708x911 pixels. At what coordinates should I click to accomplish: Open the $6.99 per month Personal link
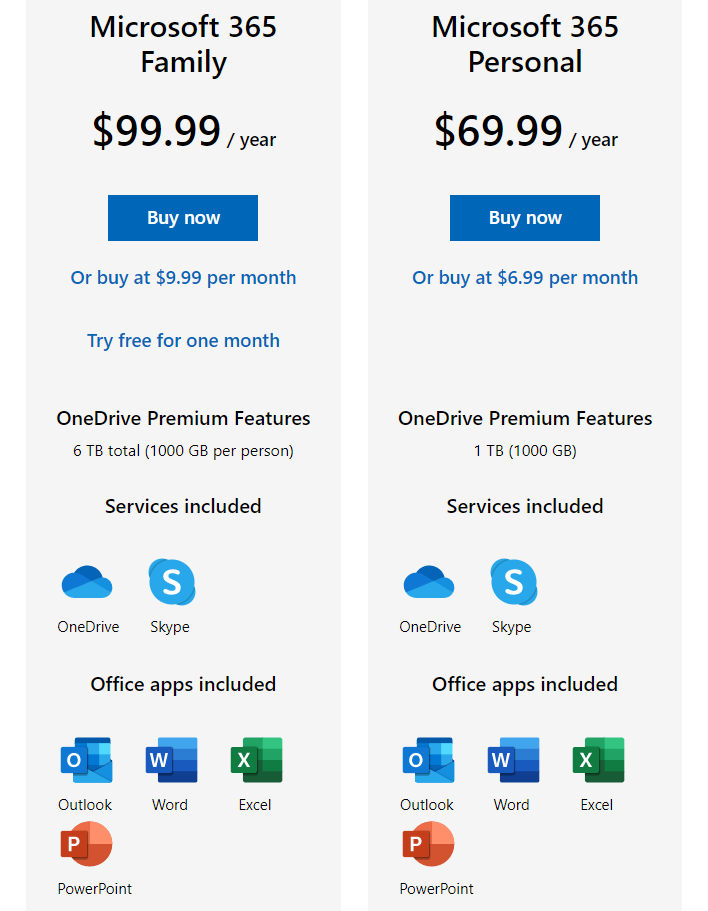(x=525, y=278)
